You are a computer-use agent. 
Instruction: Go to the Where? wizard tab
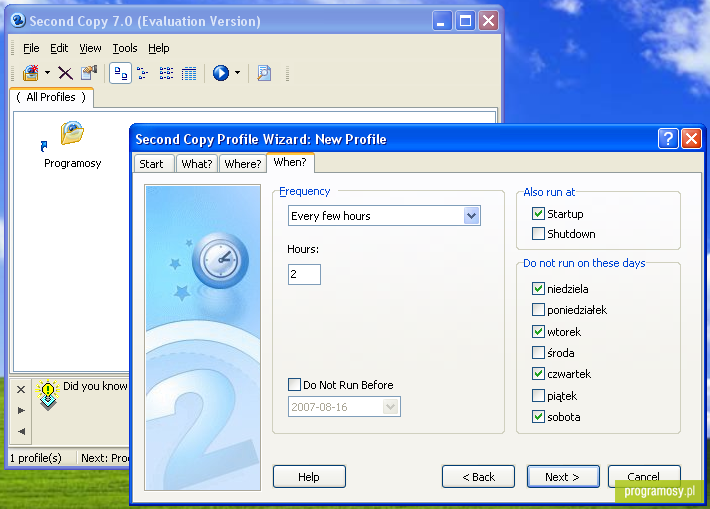(x=243, y=164)
